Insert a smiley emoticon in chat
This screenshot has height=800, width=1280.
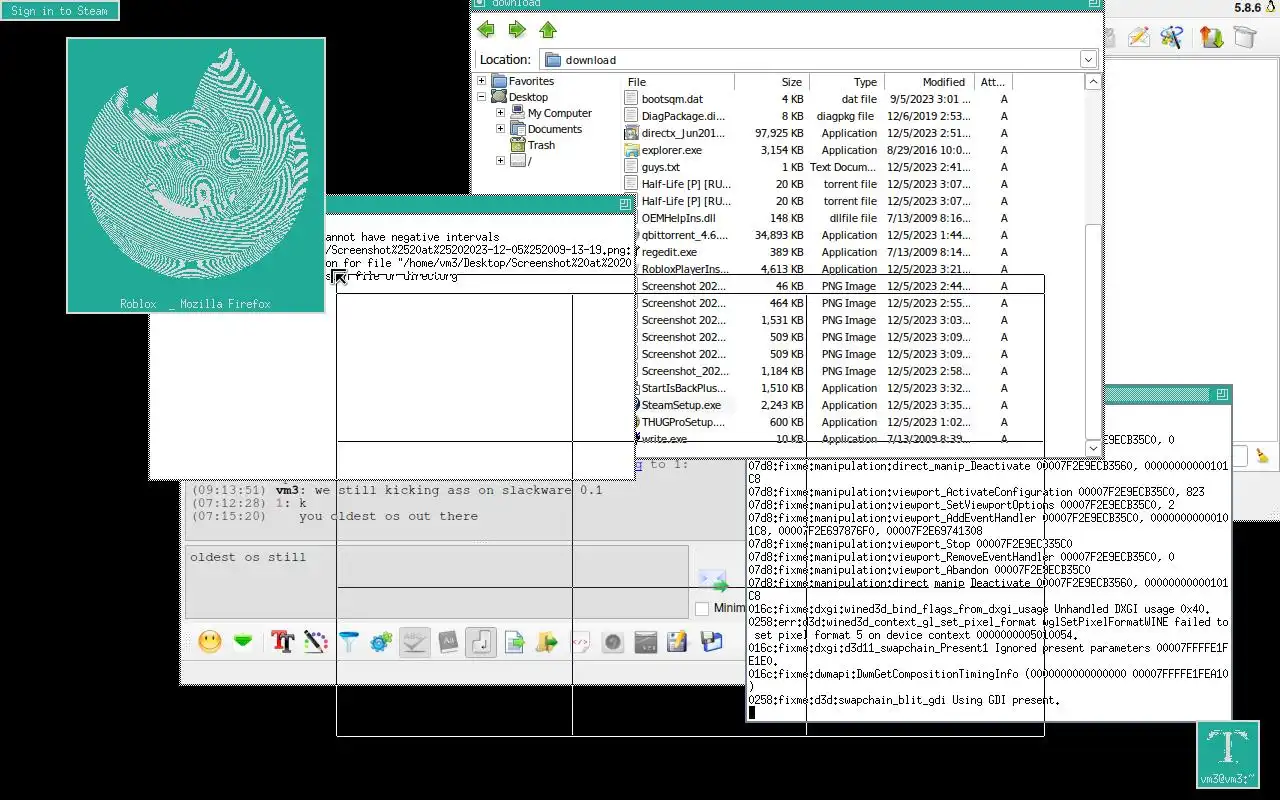210,642
